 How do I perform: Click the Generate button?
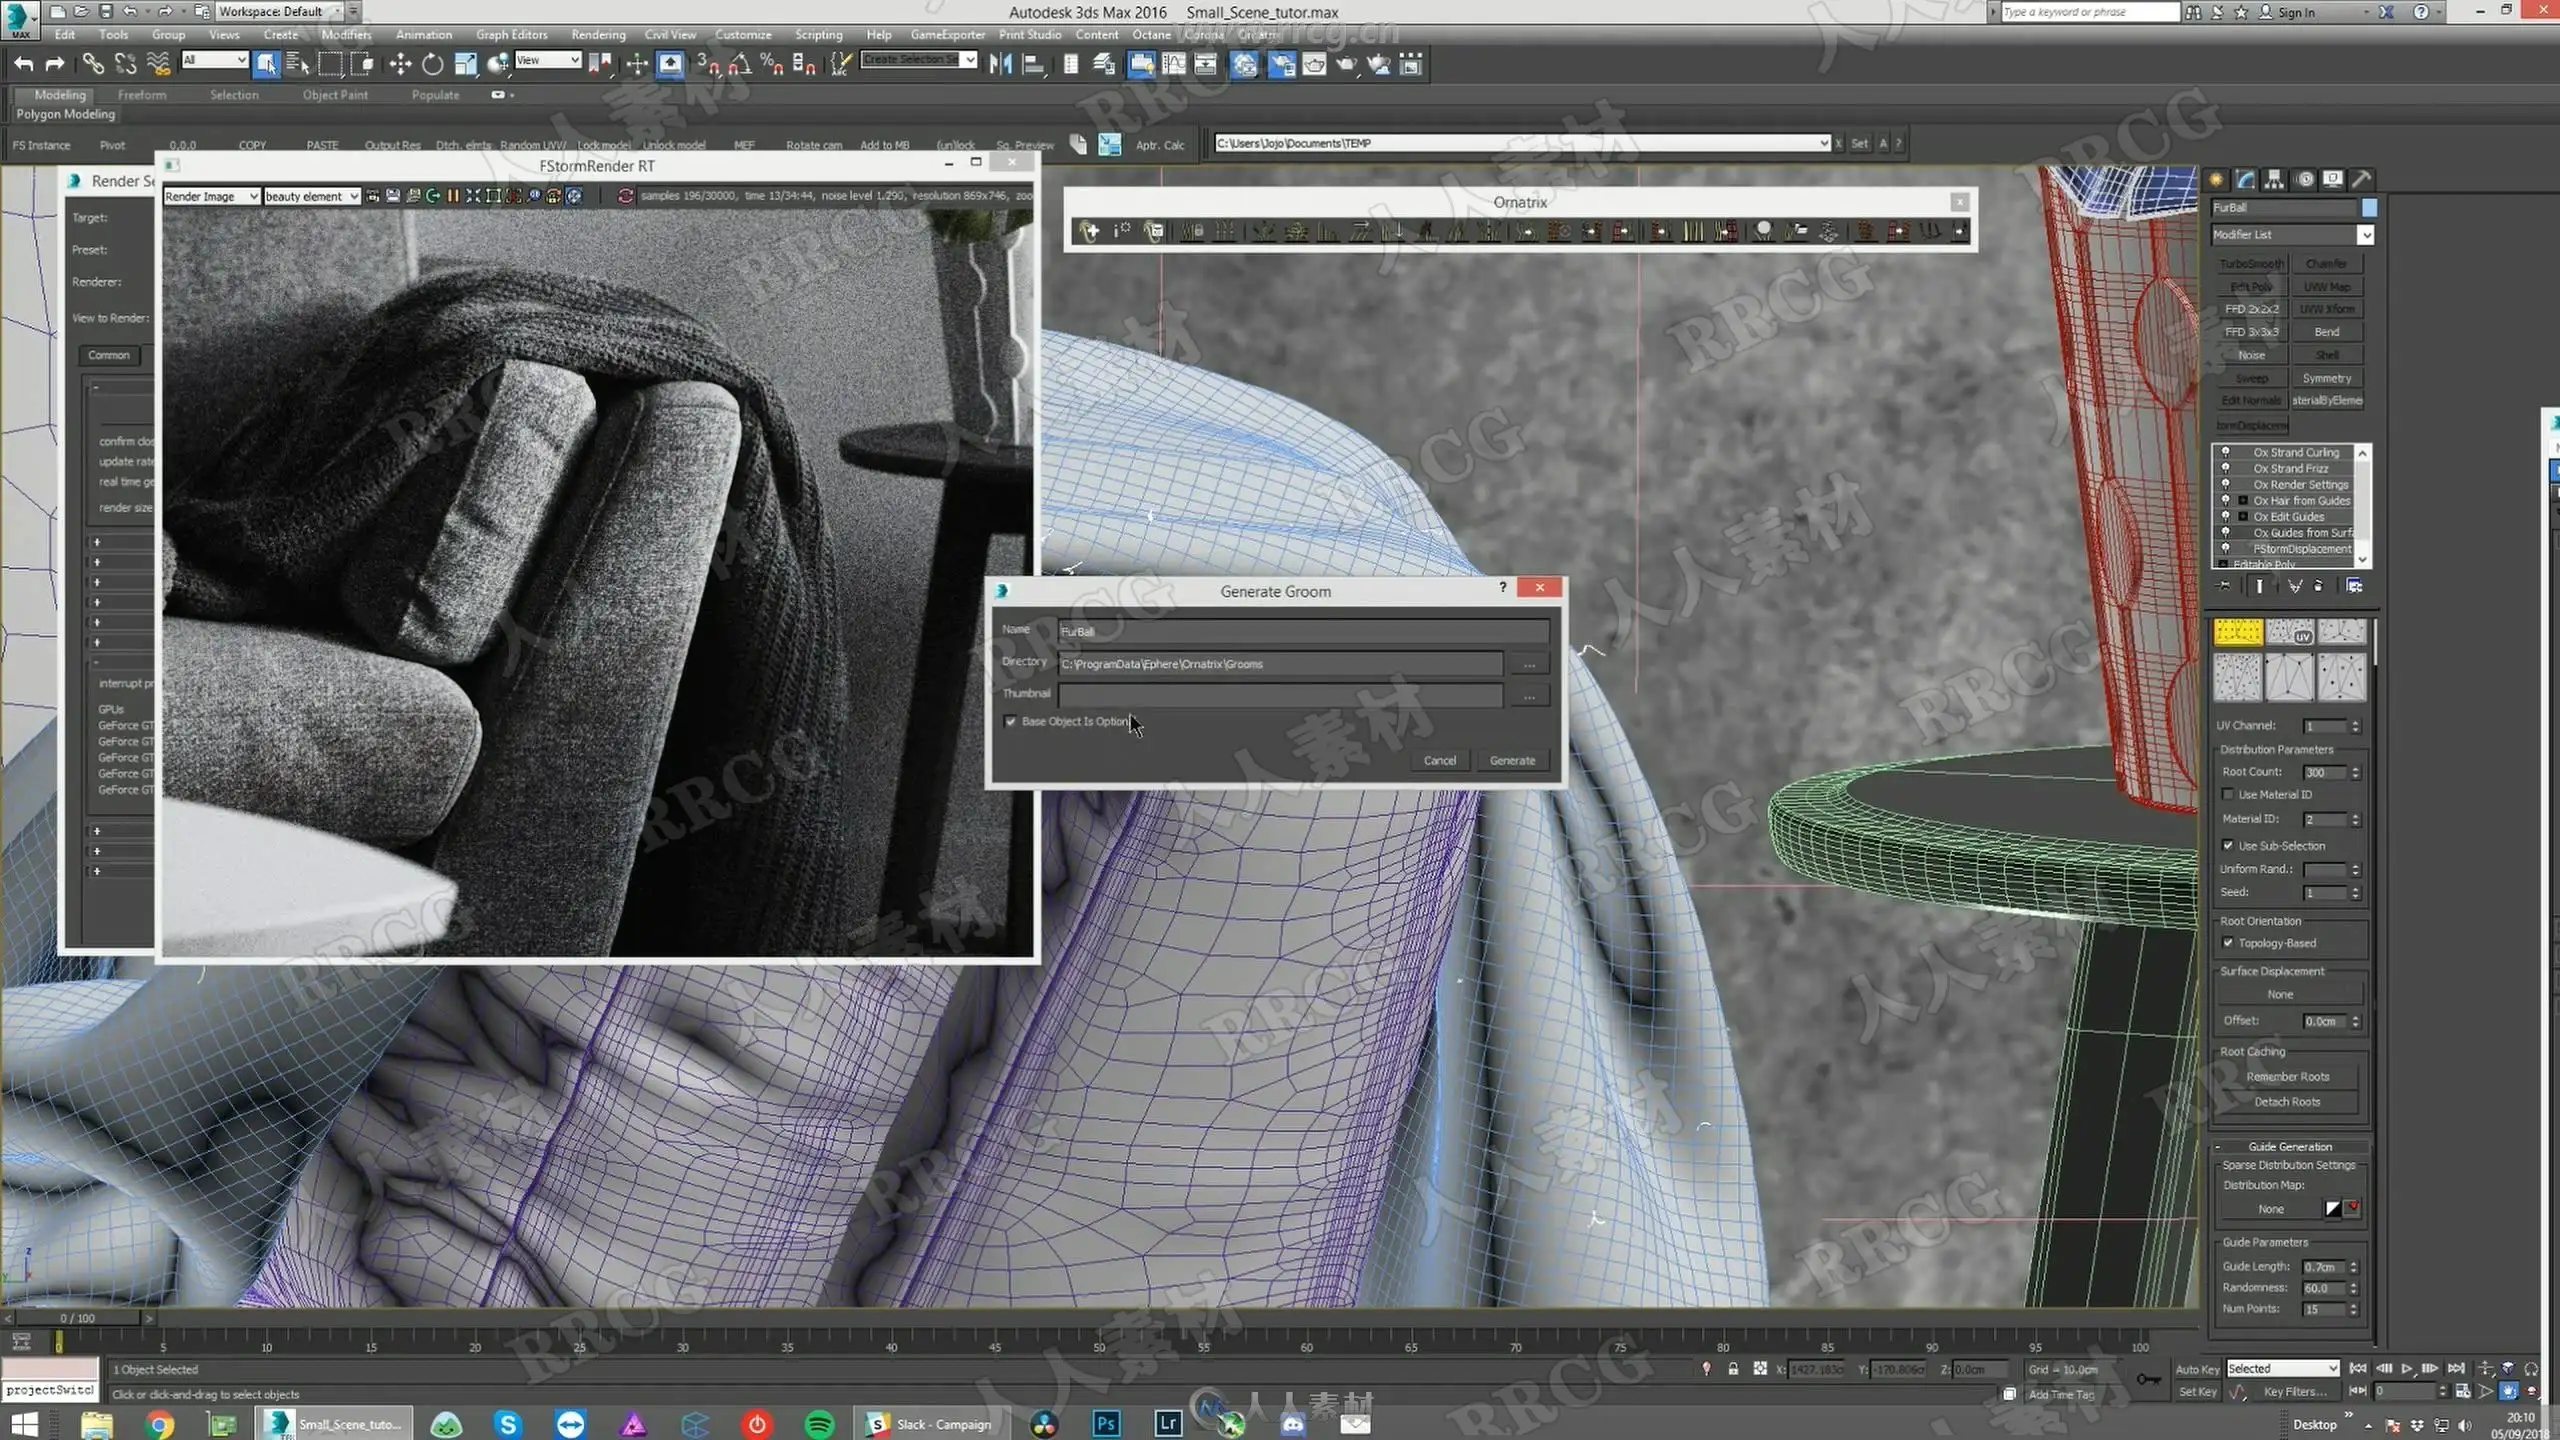[1512, 761]
